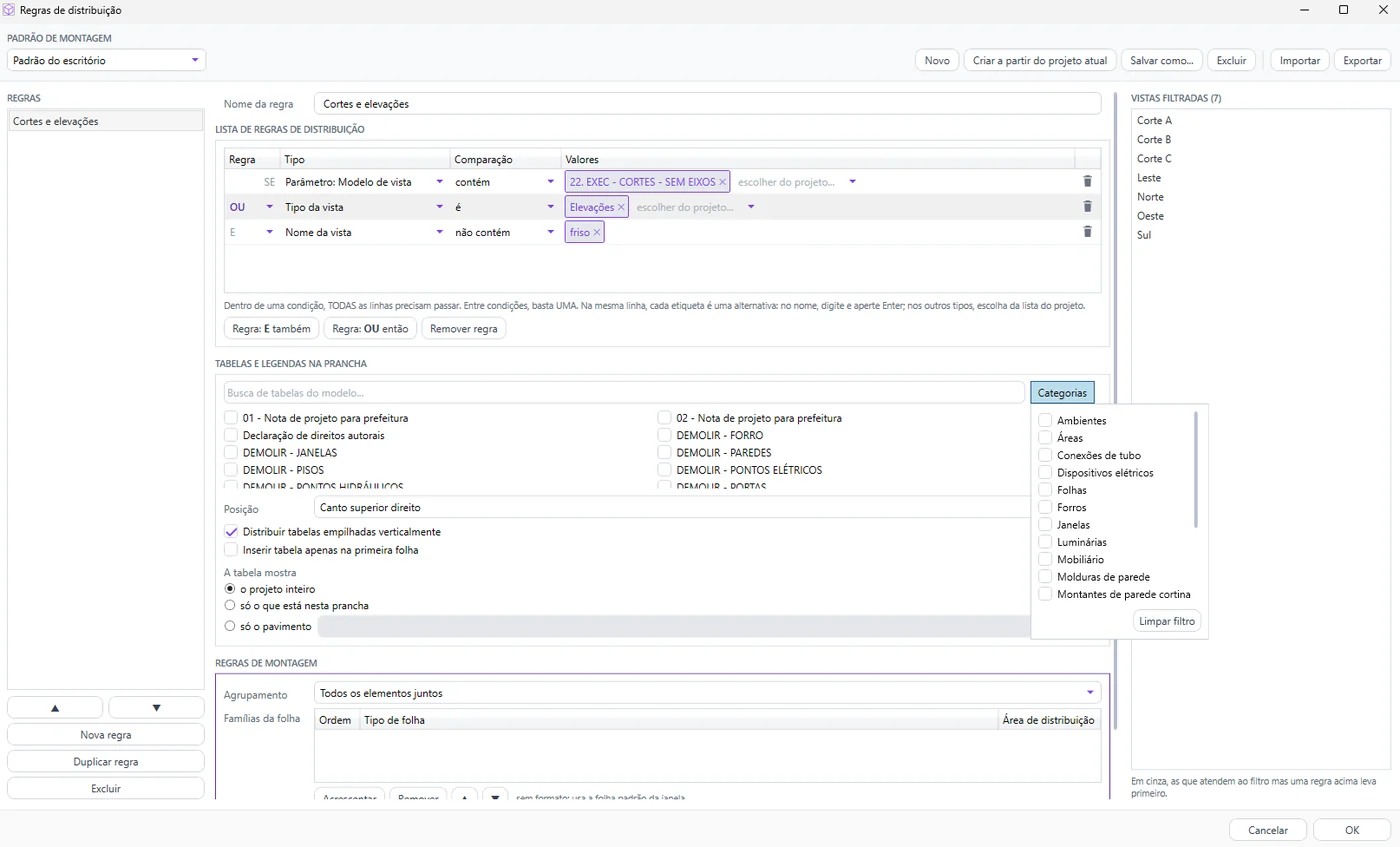Click the 'Limpar filtro' button
This screenshot has width=1400, height=847.
click(1167, 621)
